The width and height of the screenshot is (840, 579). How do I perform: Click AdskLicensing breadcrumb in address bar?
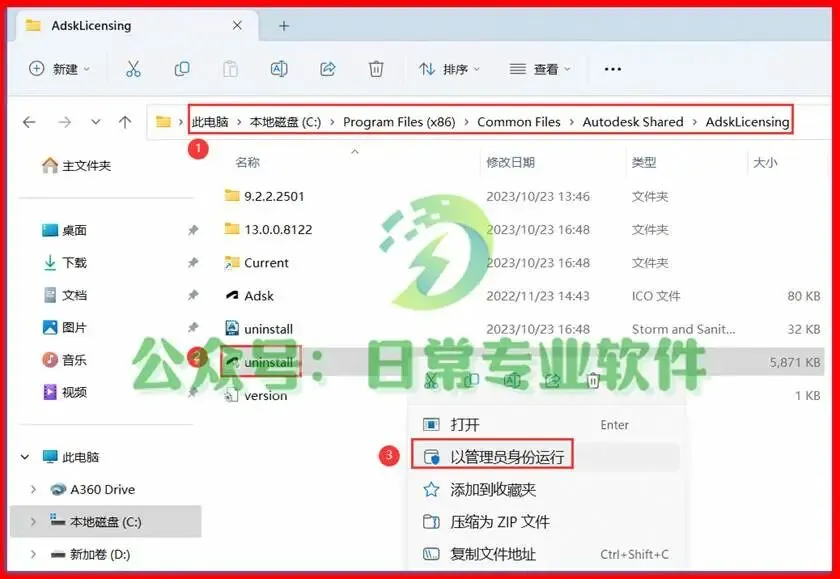(x=747, y=122)
